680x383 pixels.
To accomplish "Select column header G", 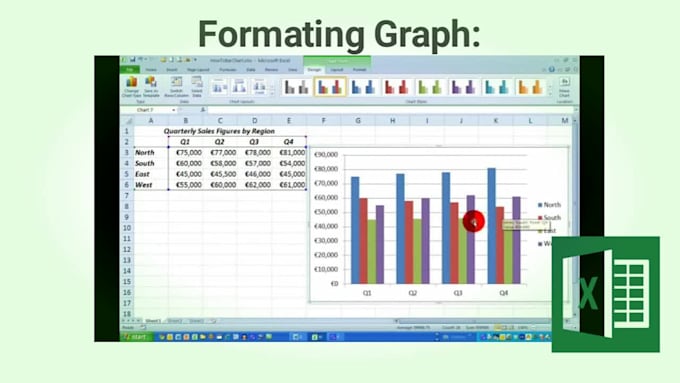I will 358,121.
